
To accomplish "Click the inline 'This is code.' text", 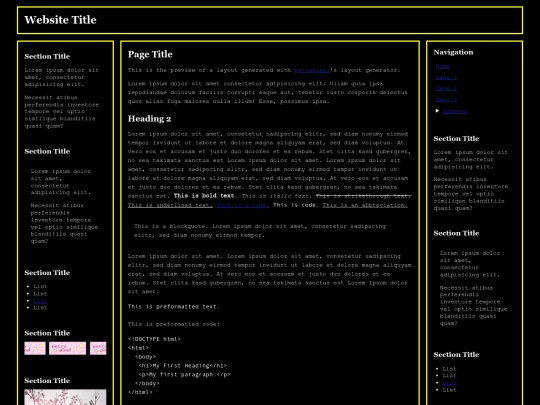I will [x=296, y=205].
